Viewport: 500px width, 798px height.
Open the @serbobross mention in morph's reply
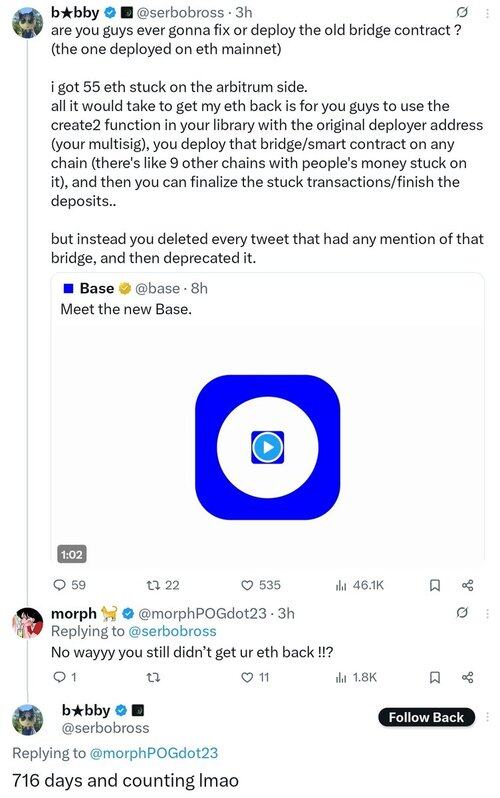(172, 631)
